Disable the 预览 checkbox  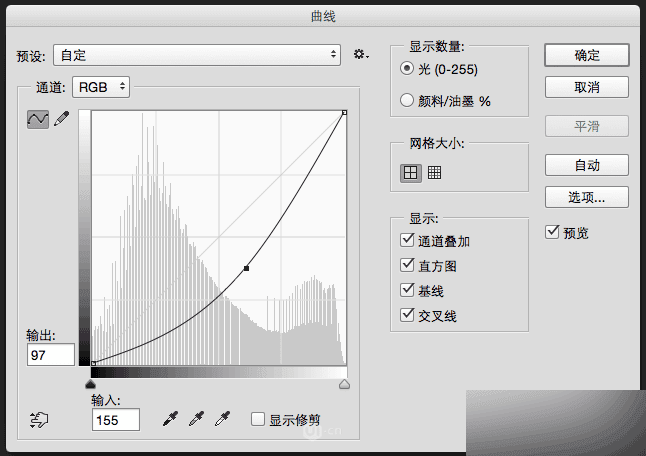[552, 232]
